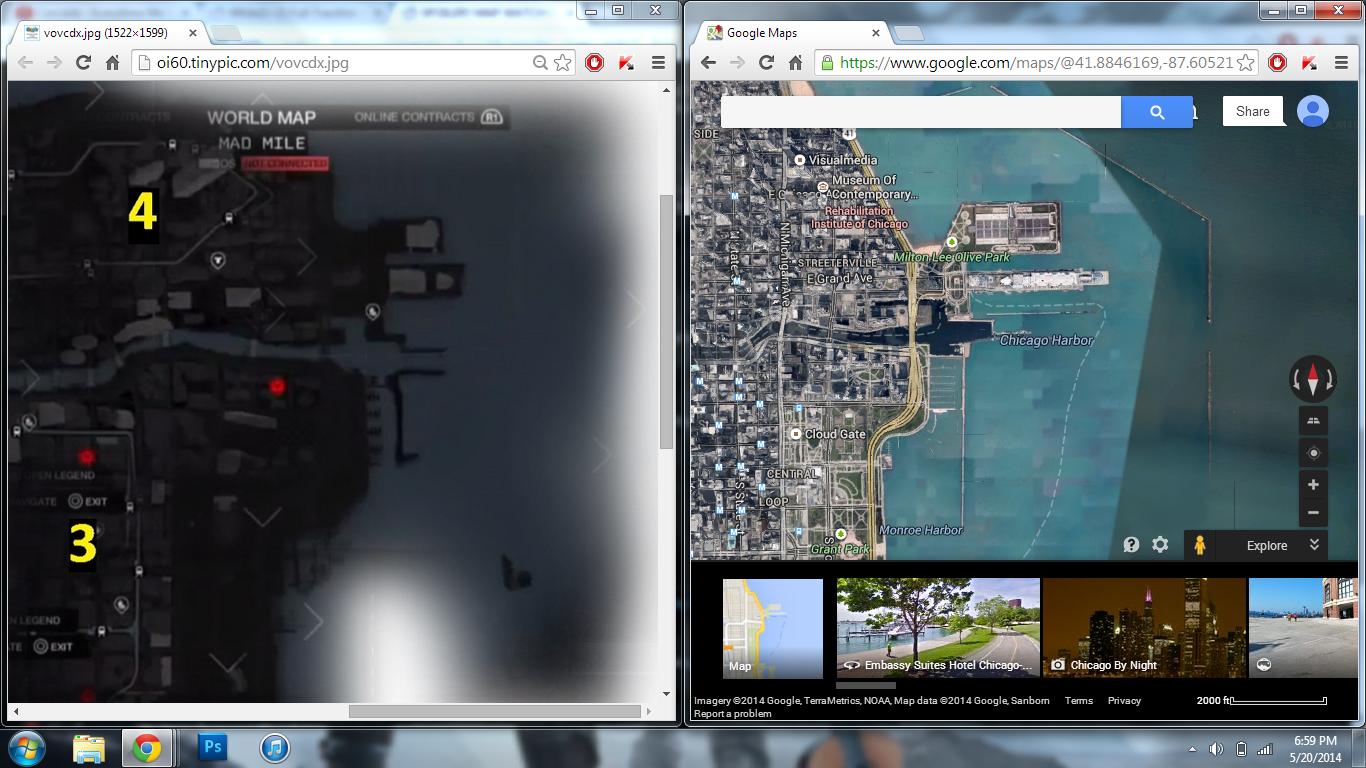Open iTunes from the taskbar
The width and height of the screenshot is (1366, 768).
click(x=274, y=748)
